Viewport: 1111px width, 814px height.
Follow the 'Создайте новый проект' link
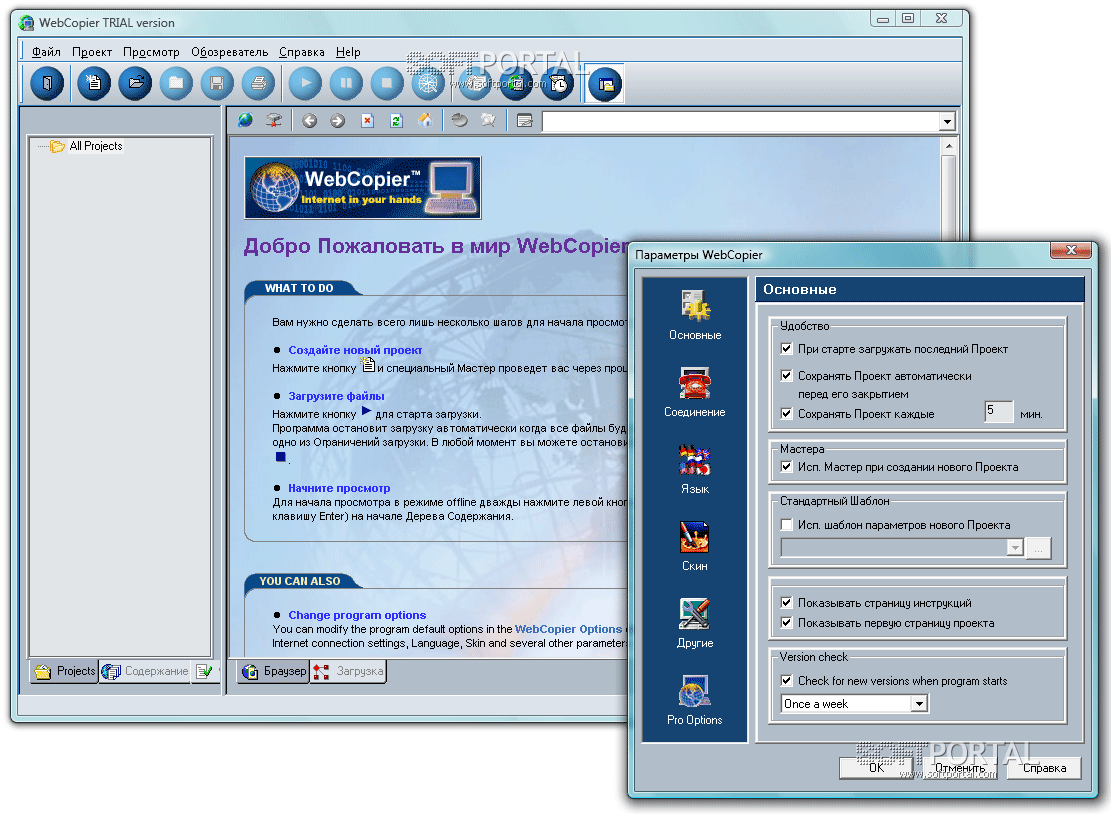pos(355,350)
